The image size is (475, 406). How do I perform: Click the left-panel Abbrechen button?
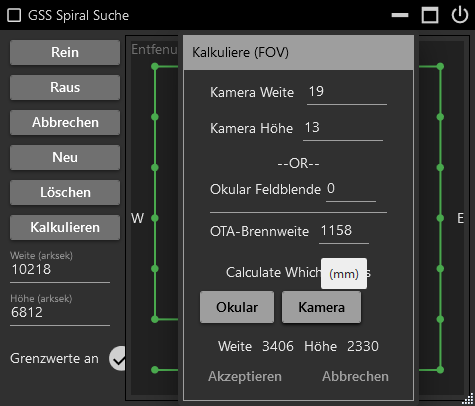[x=65, y=122]
